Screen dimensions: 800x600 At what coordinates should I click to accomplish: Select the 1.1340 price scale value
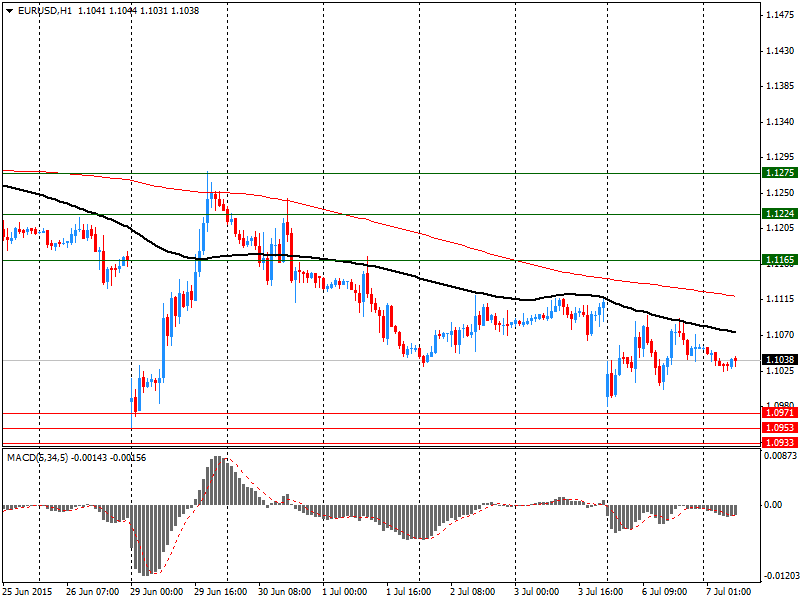(x=780, y=121)
